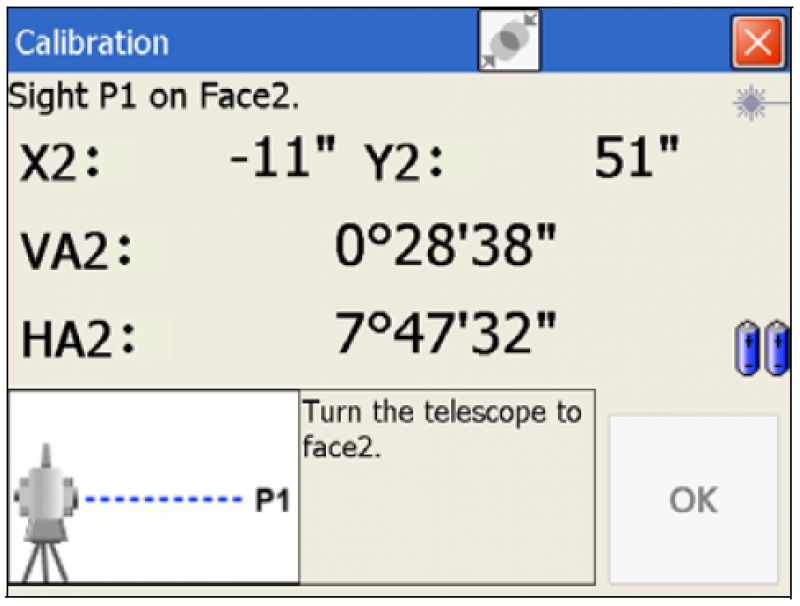Click the 'Turn the telescope to face2' instruction
The width and height of the screenshot is (800, 606).
[441, 429]
